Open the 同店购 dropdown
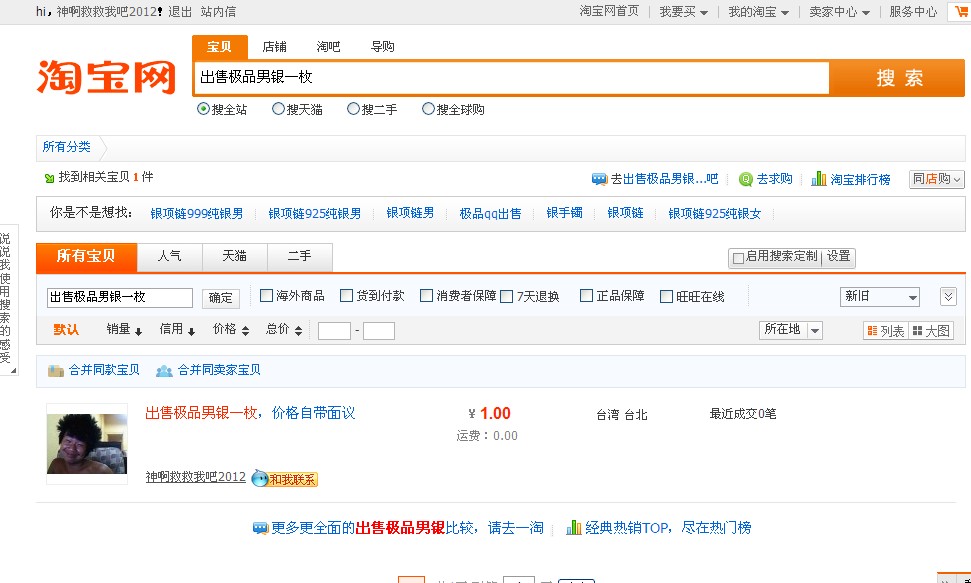Image resolution: width=971 pixels, height=583 pixels. 937,179
